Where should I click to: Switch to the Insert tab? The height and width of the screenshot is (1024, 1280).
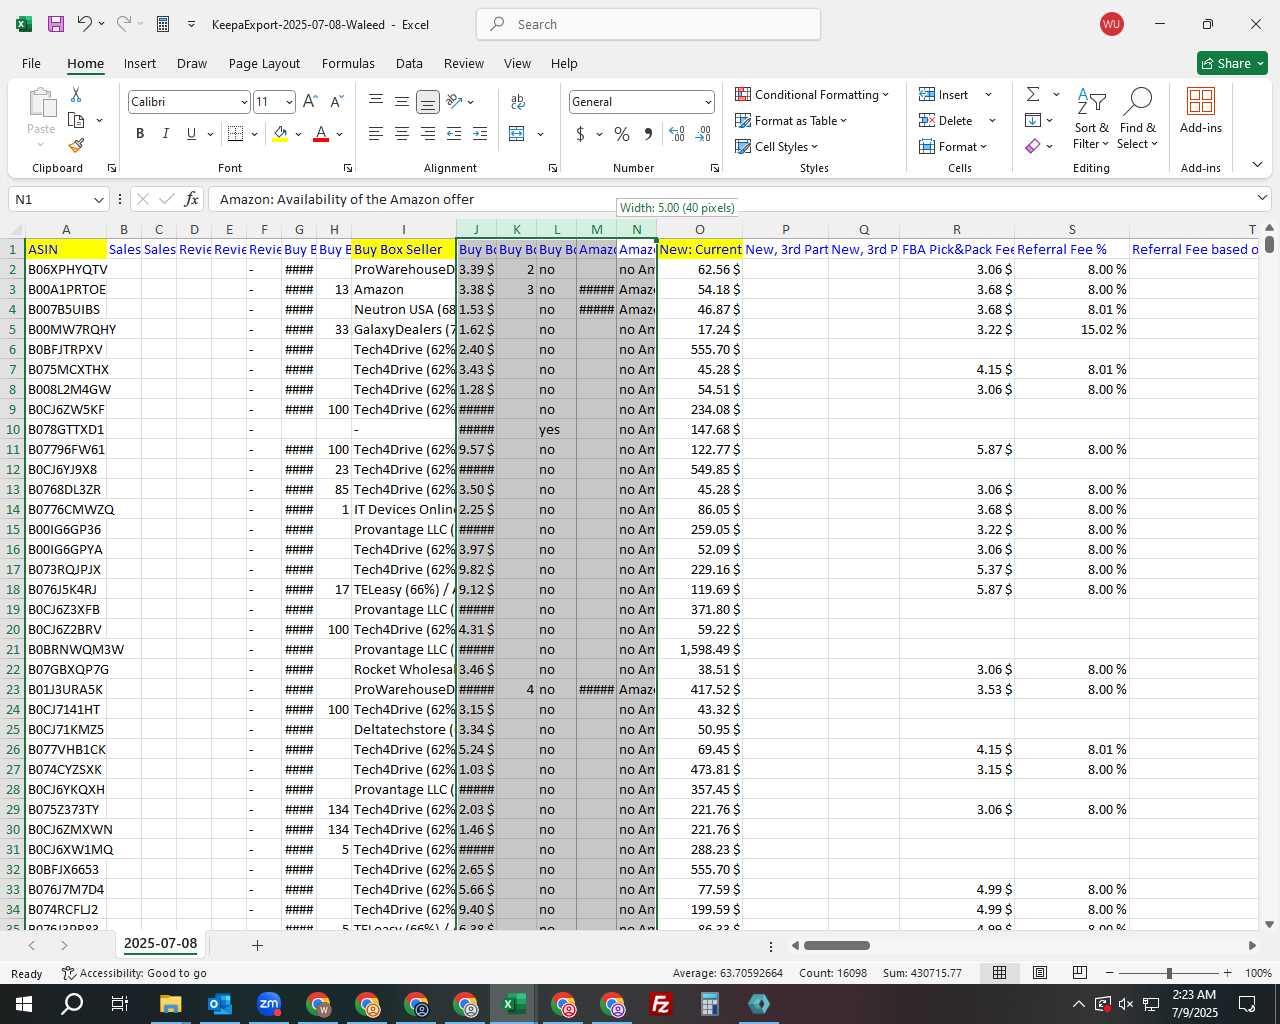140,63
